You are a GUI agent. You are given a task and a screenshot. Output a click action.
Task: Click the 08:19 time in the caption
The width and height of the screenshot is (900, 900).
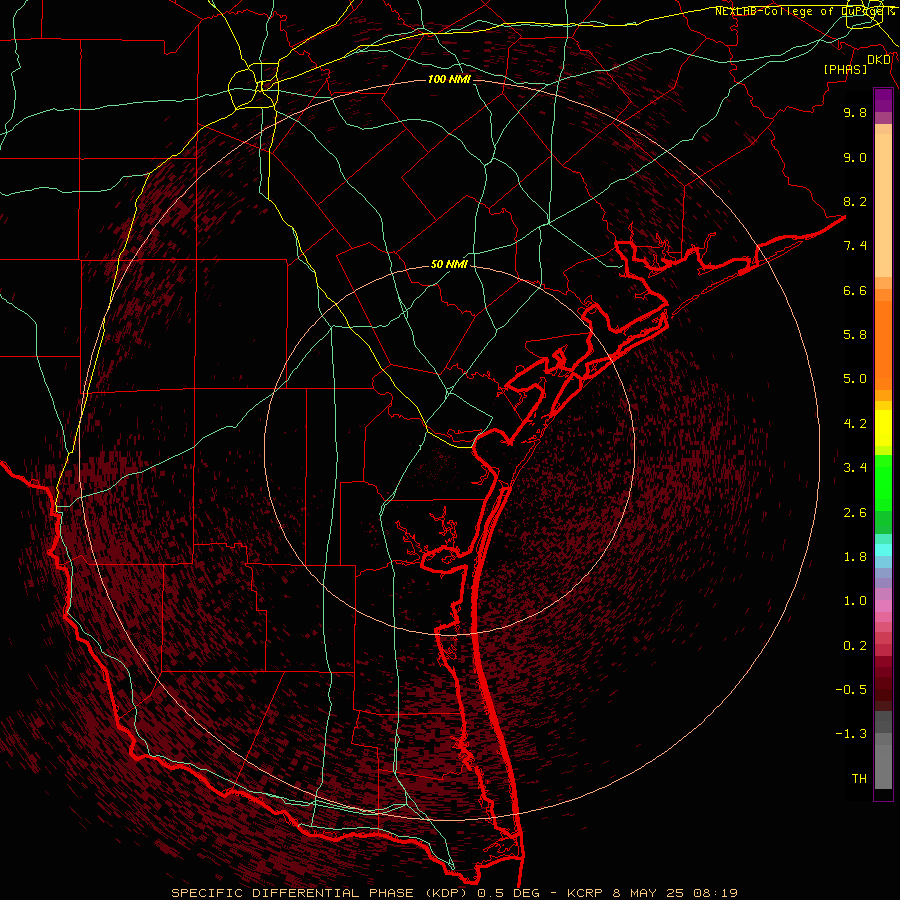[x=716, y=893]
